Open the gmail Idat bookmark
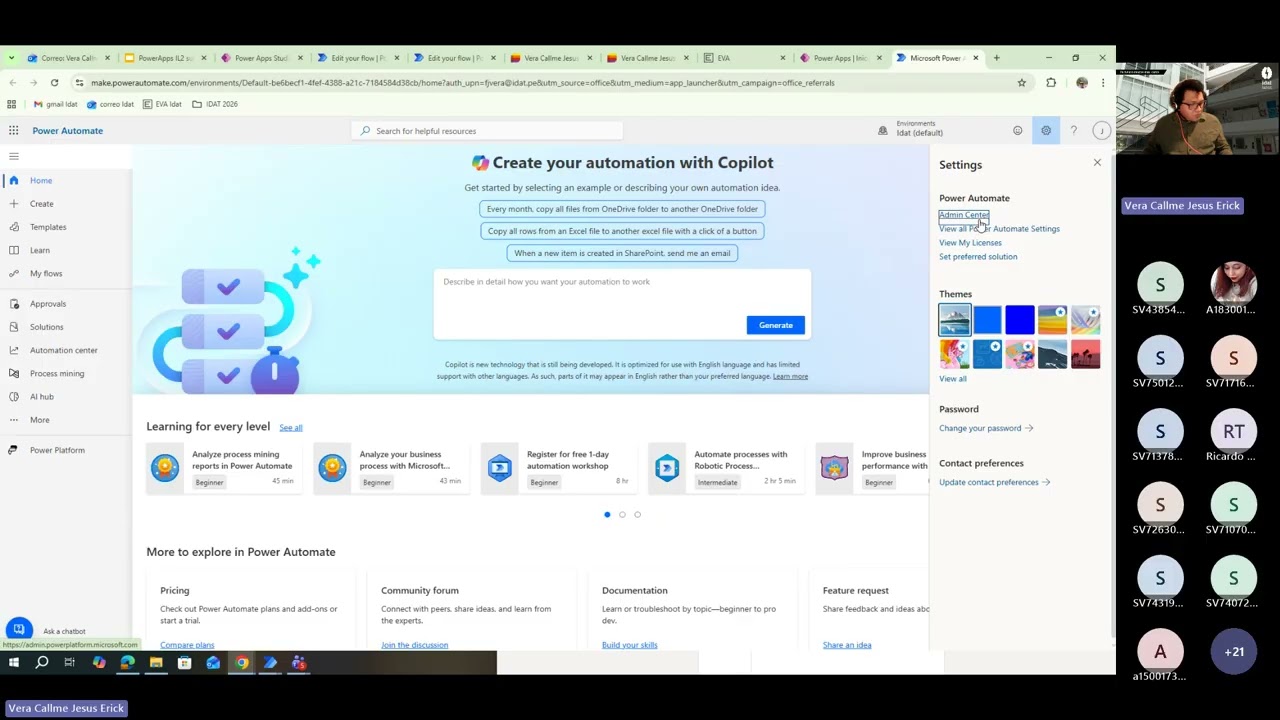 (55, 104)
